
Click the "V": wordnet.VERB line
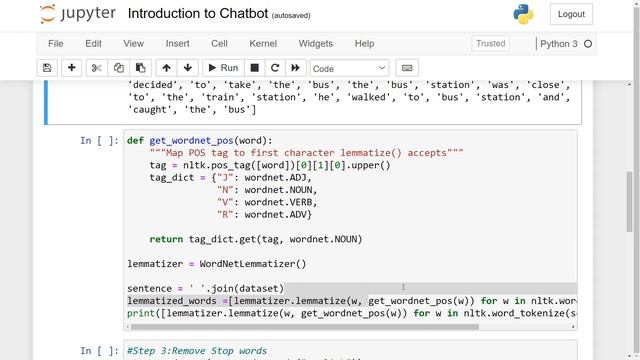[267, 202]
